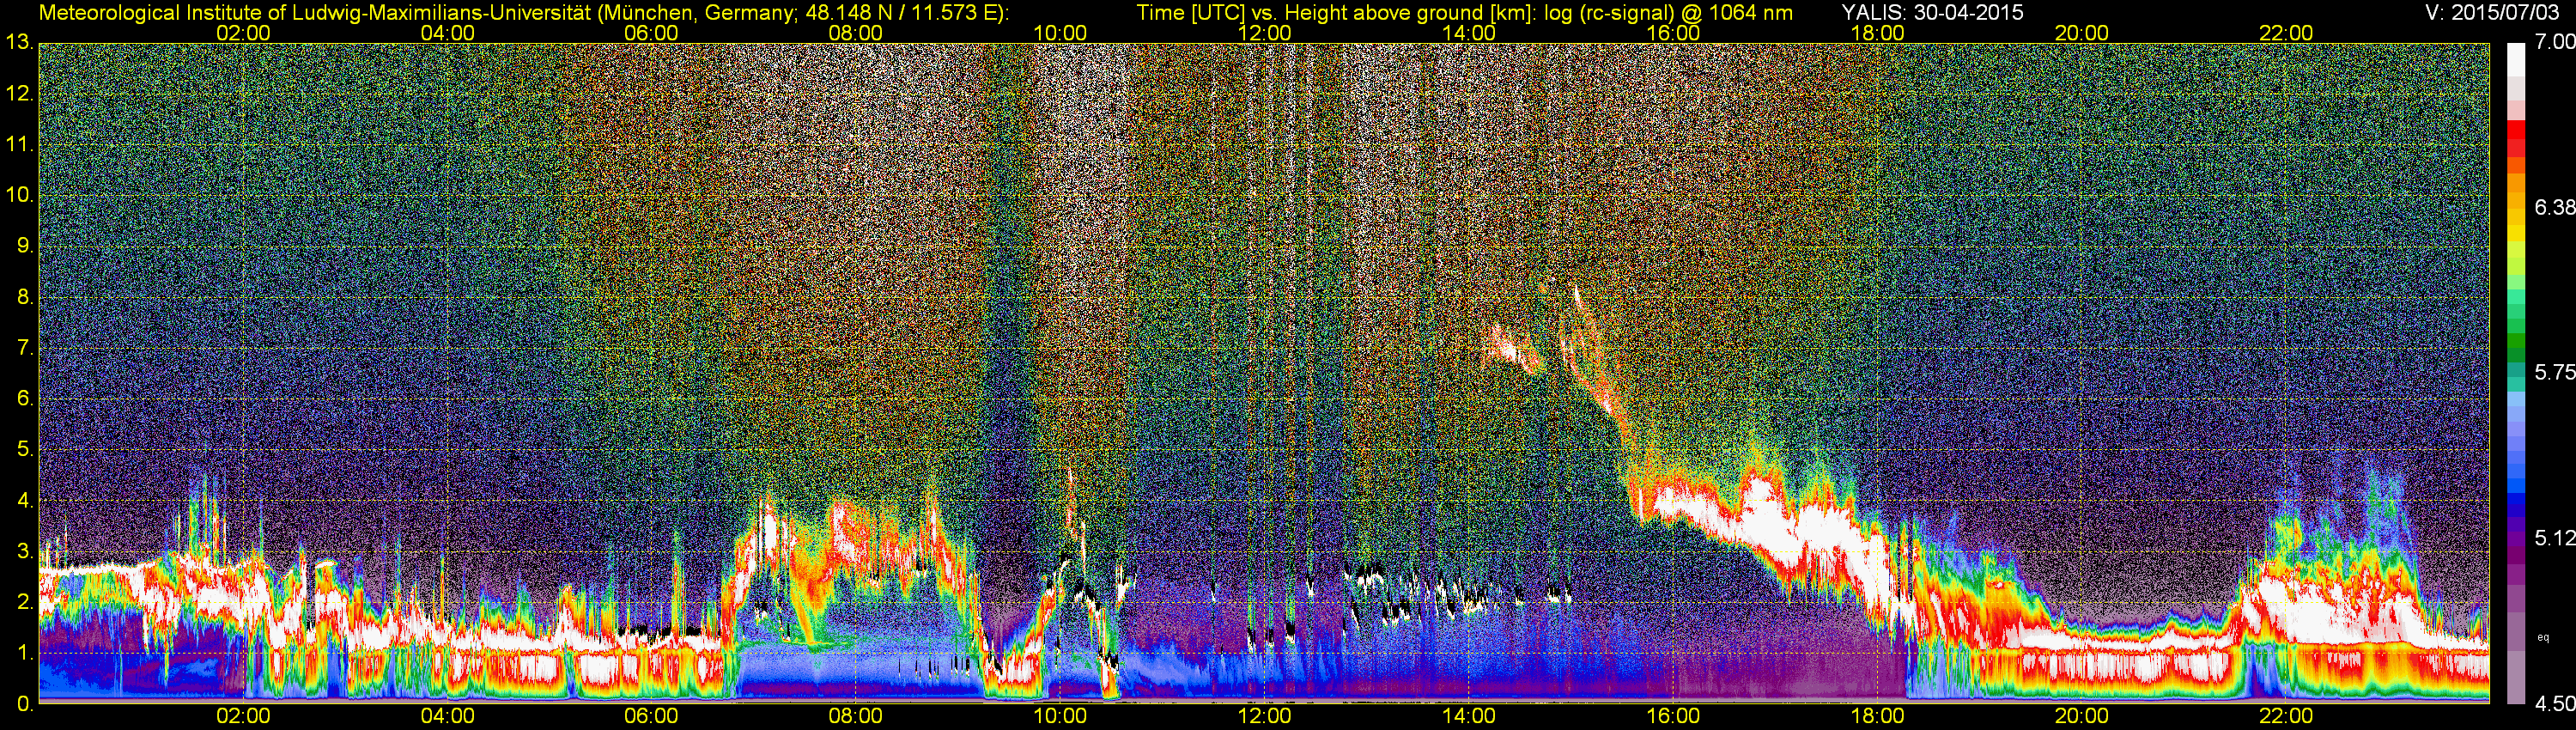The image size is (2576, 730).
Task: Click the 6. km height axis label
Action: point(25,399)
